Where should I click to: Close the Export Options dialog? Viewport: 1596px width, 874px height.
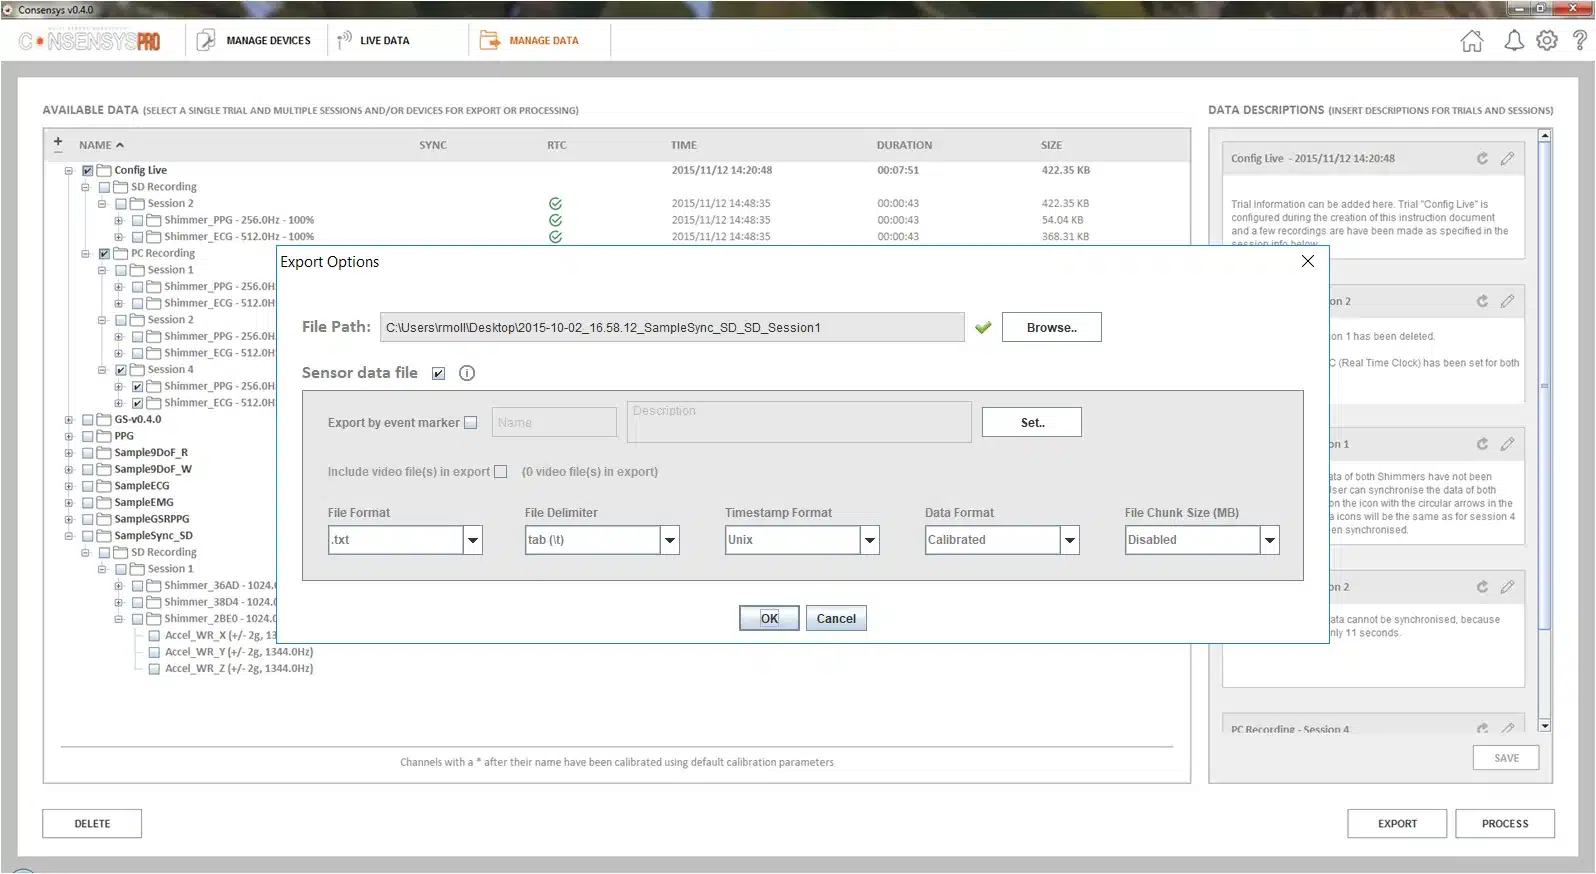1308,261
